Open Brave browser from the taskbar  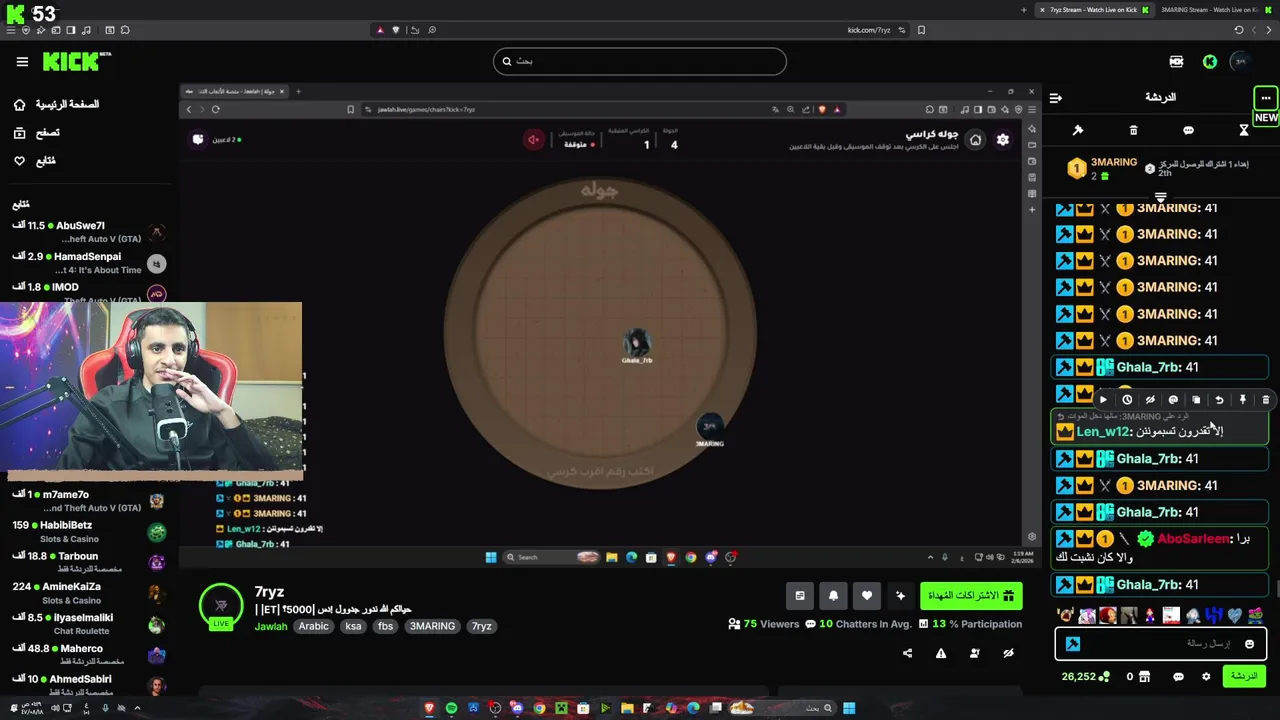click(429, 708)
